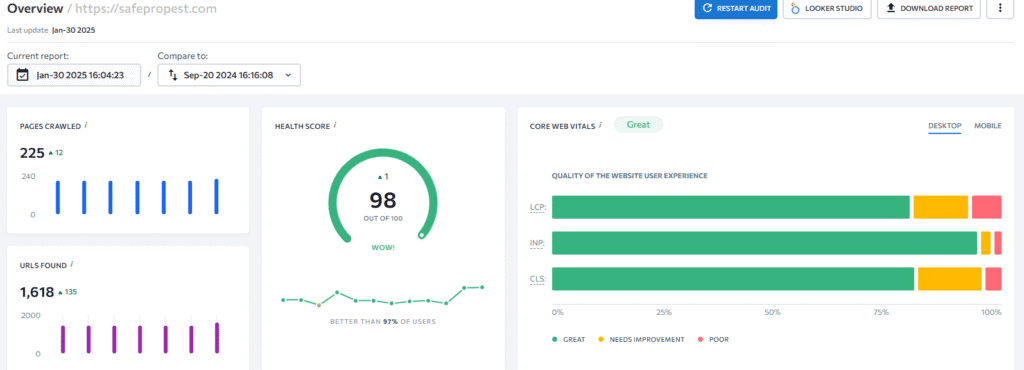Click the Last update Jan-30 2025 text

coord(51,30)
